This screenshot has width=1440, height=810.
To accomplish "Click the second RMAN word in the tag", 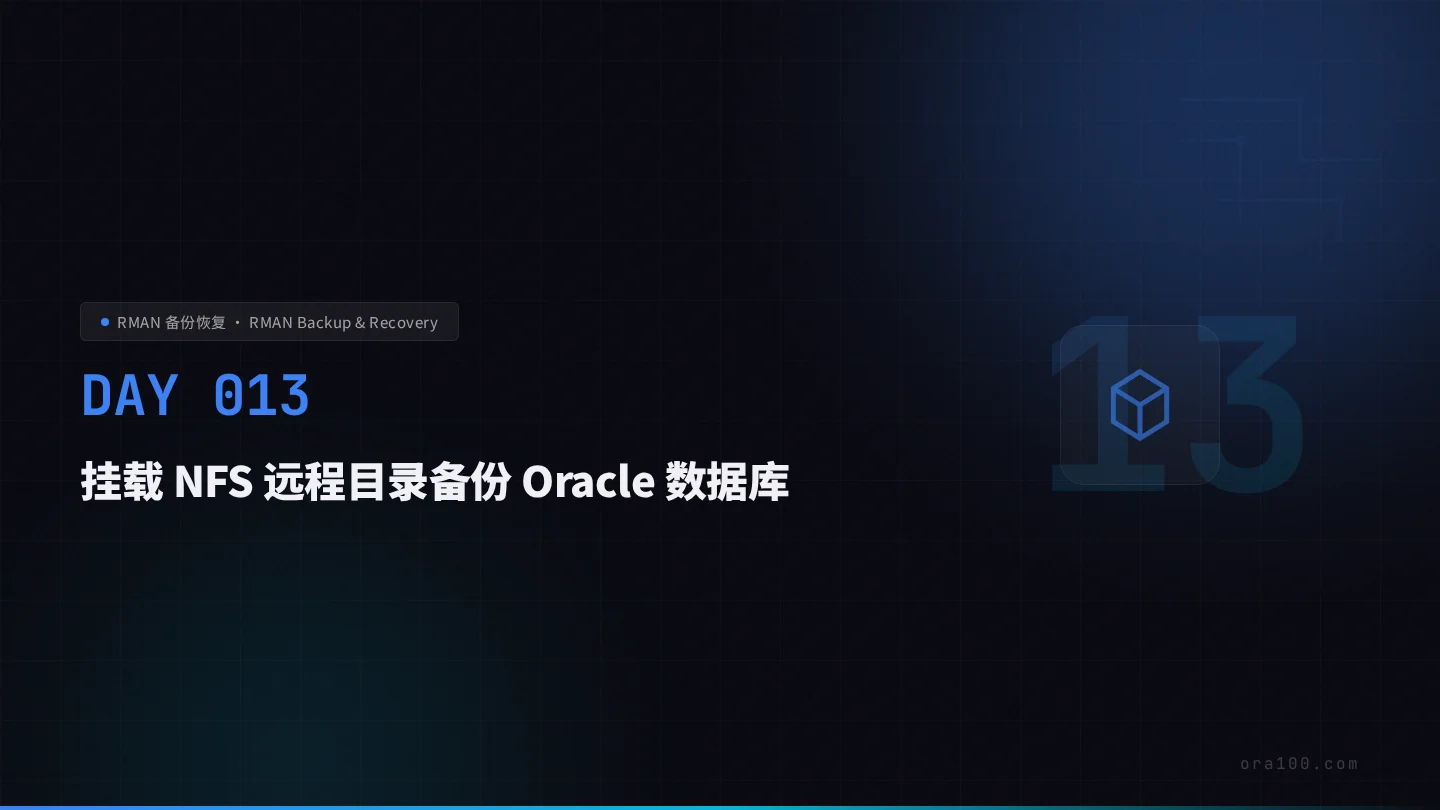I will coord(270,323).
